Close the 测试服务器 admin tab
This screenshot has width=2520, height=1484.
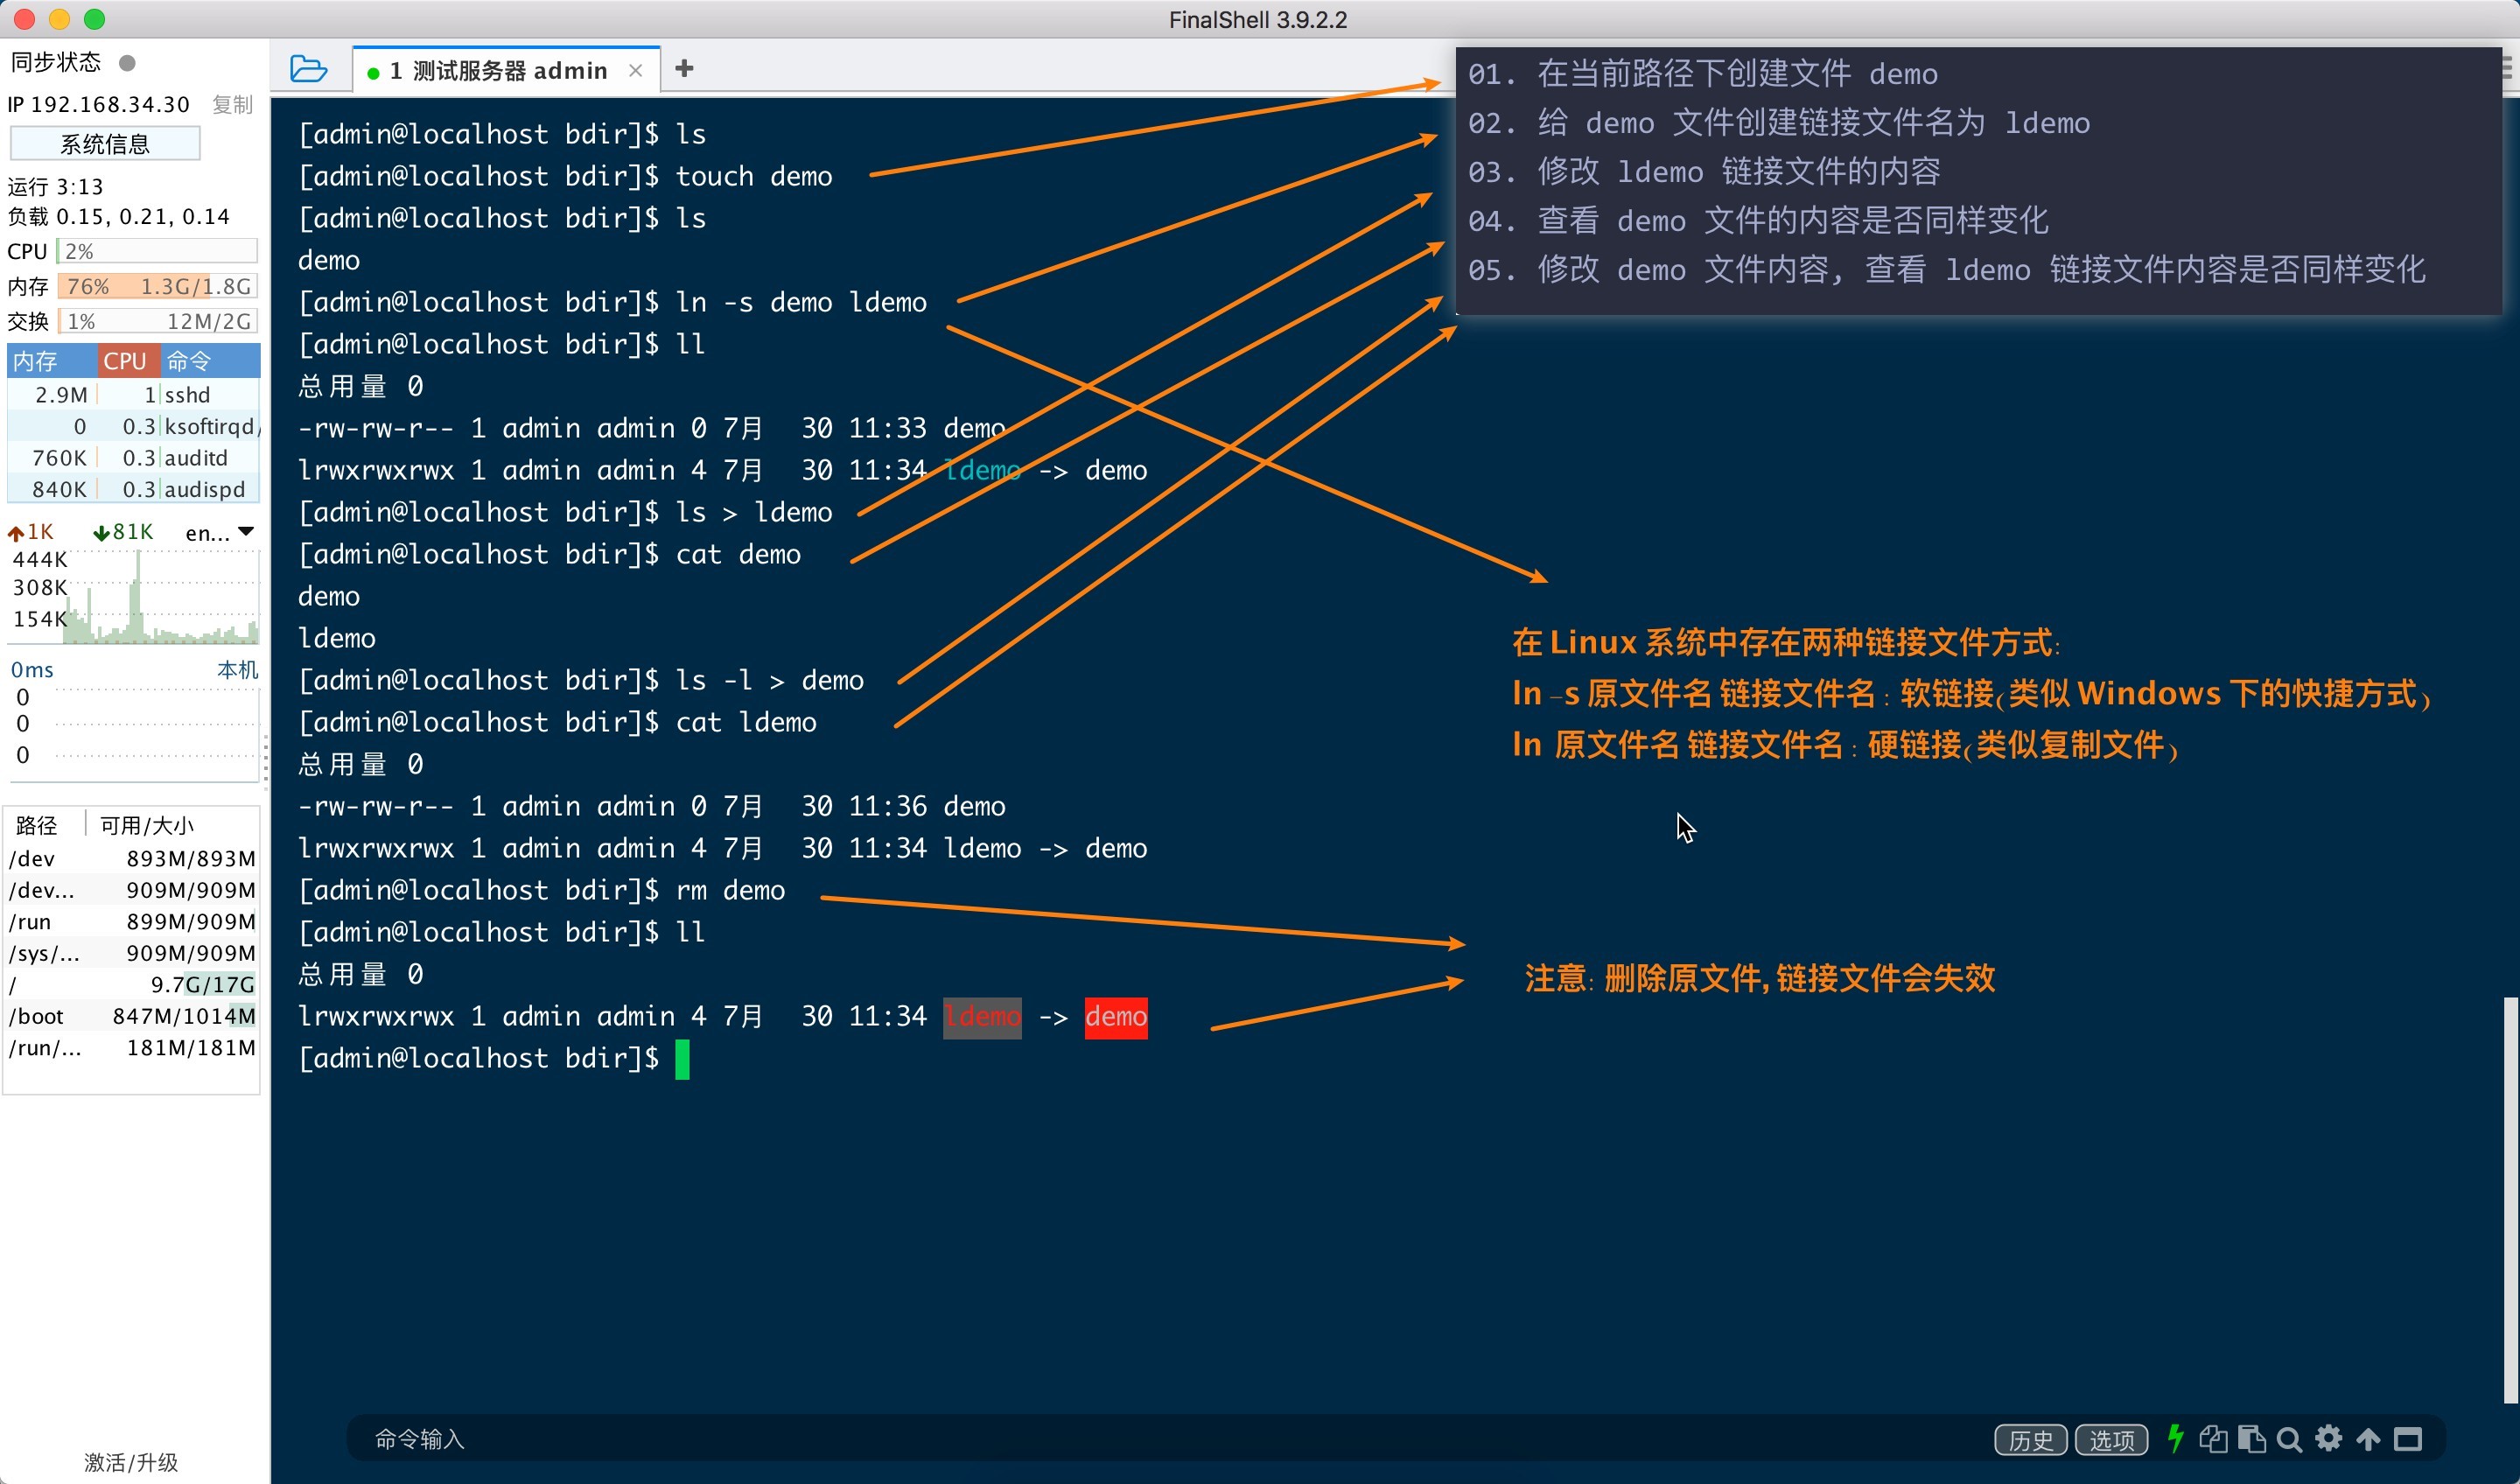pos(635,70)
